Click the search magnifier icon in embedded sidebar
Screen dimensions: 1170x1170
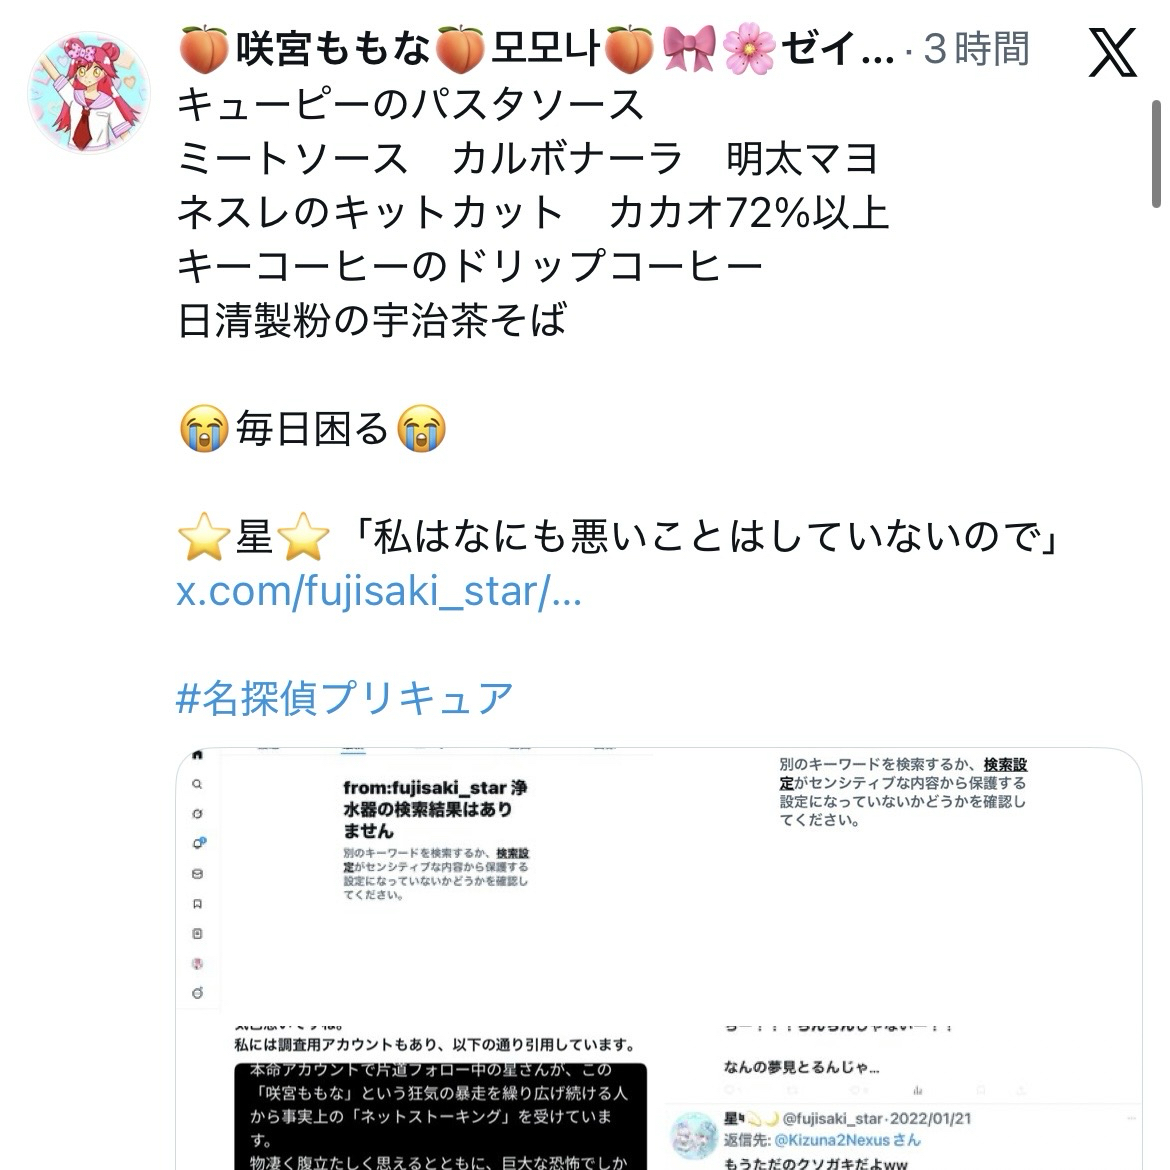pyautogui.click(x=197, y=784)
